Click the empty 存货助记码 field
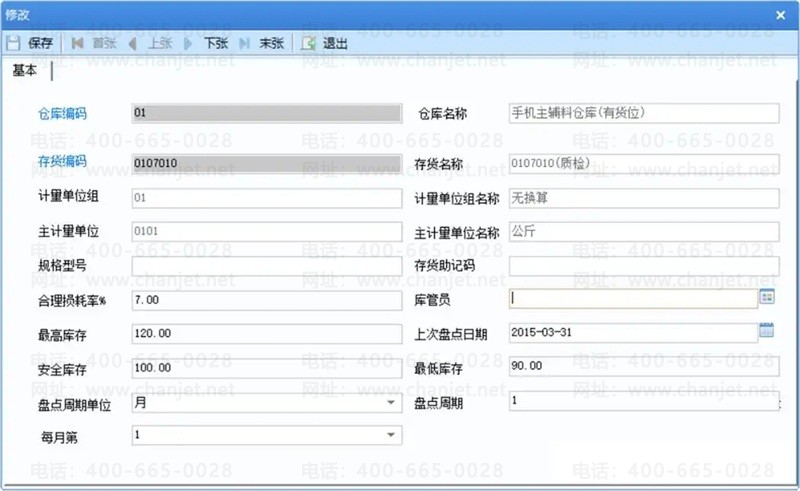The image size is (800, 491). (644, 266)
